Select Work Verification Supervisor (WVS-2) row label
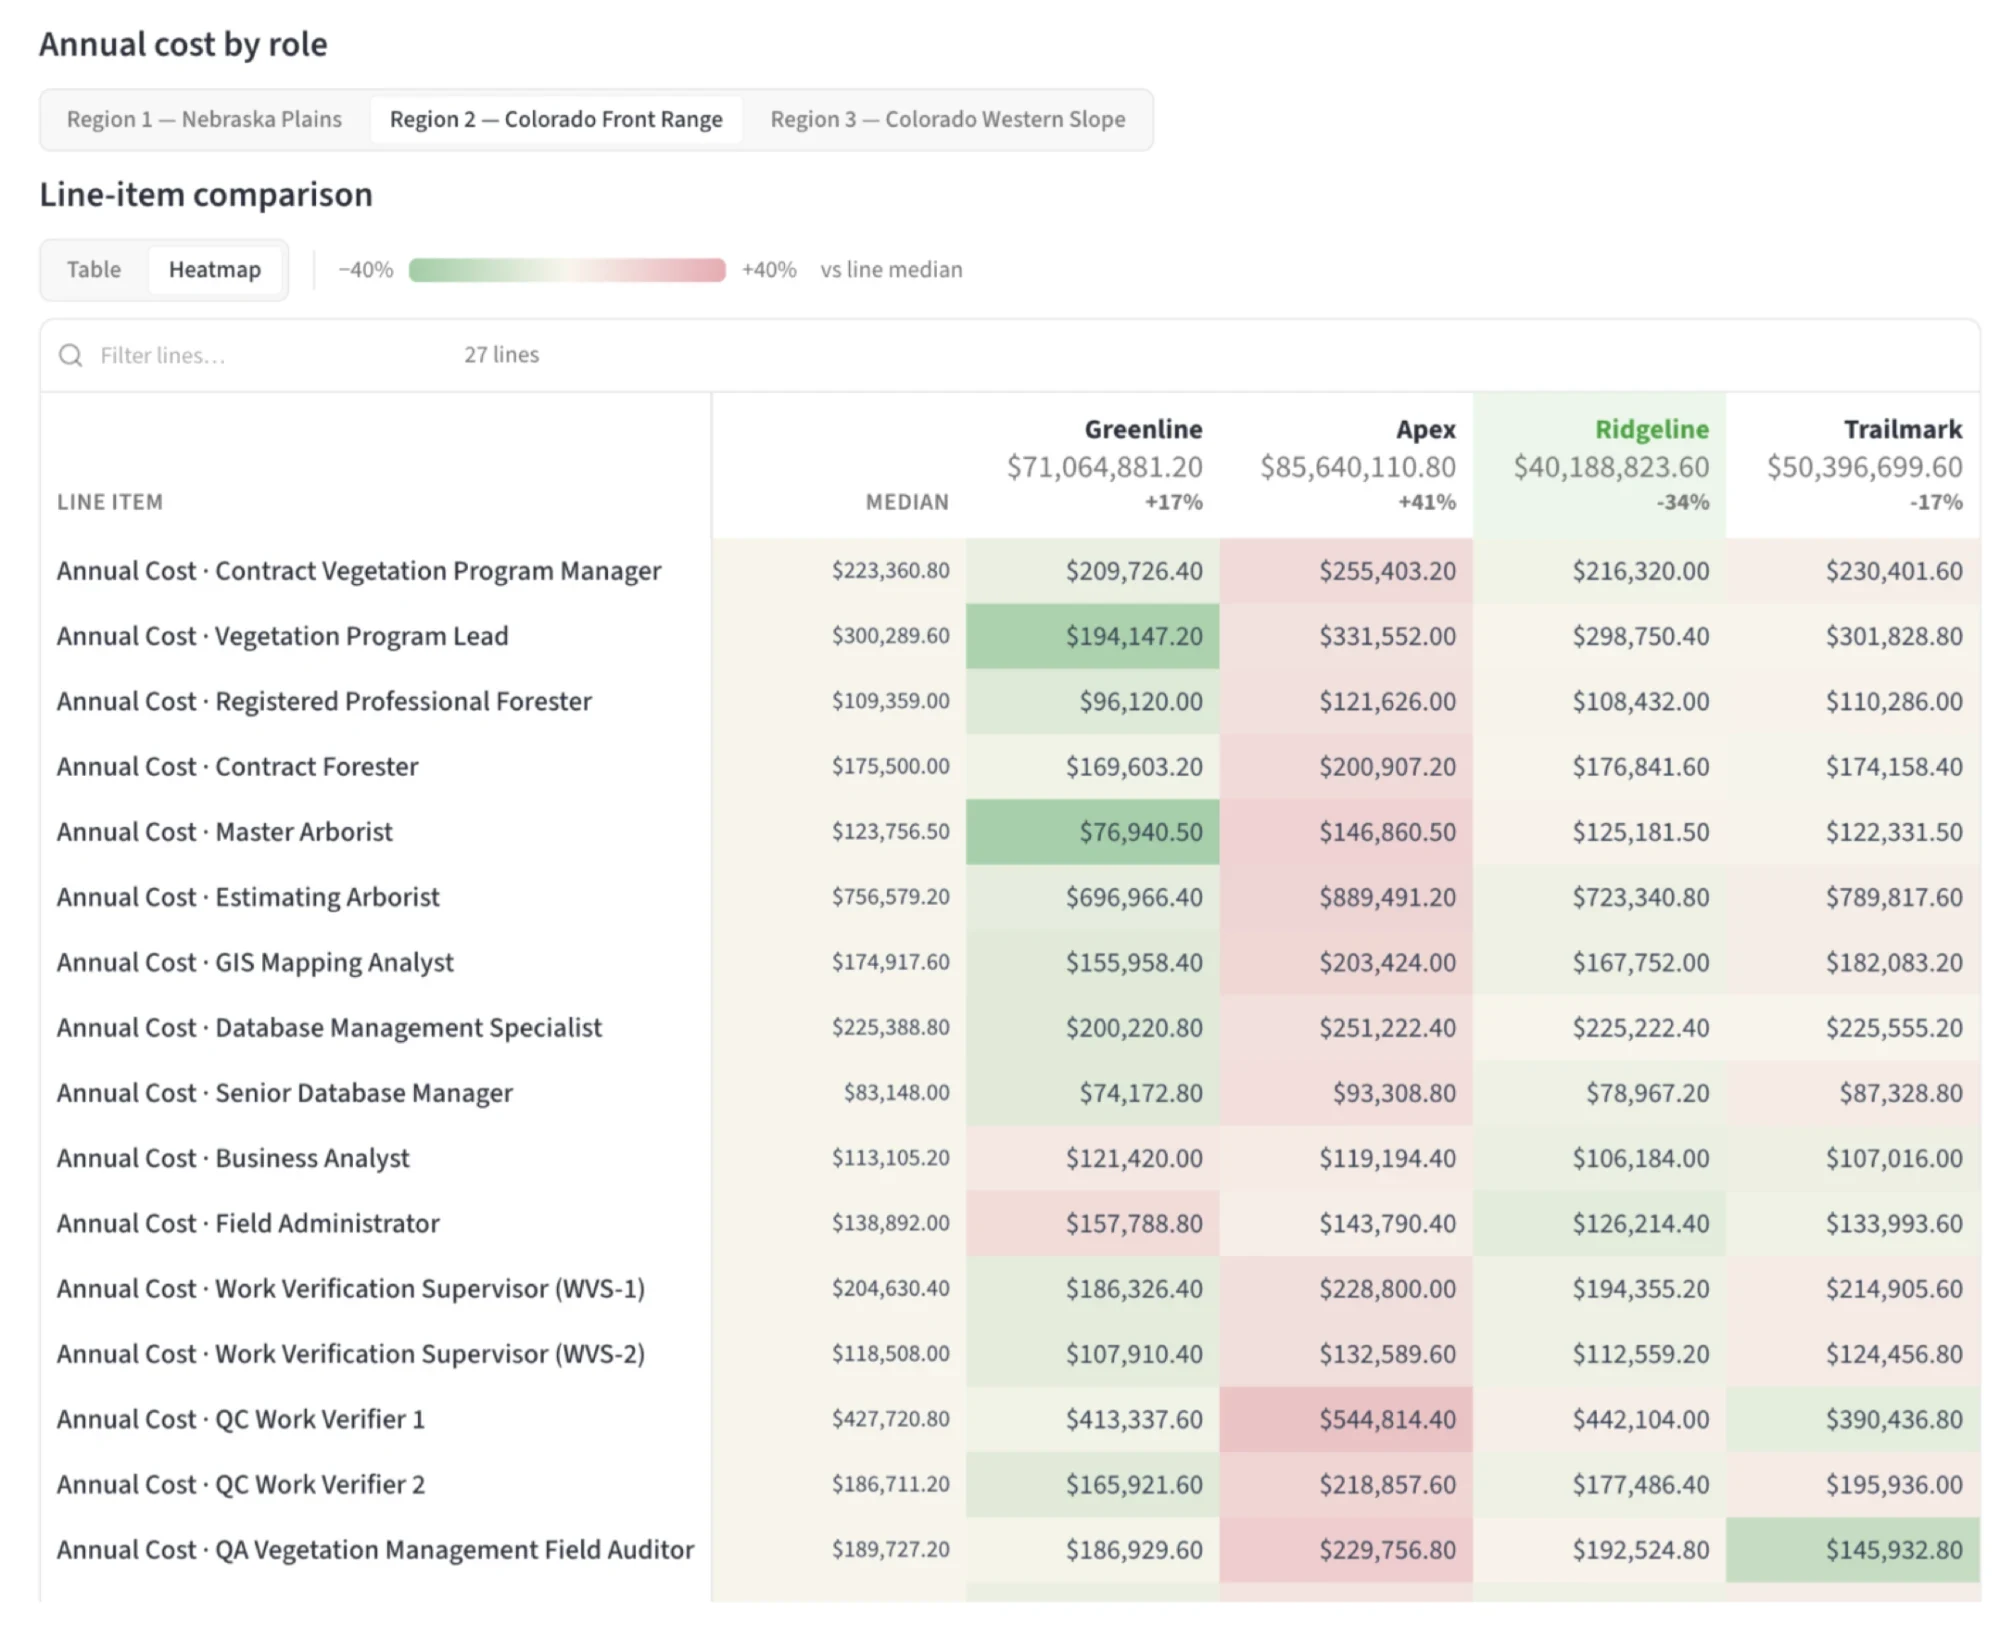 [351, 1354]
